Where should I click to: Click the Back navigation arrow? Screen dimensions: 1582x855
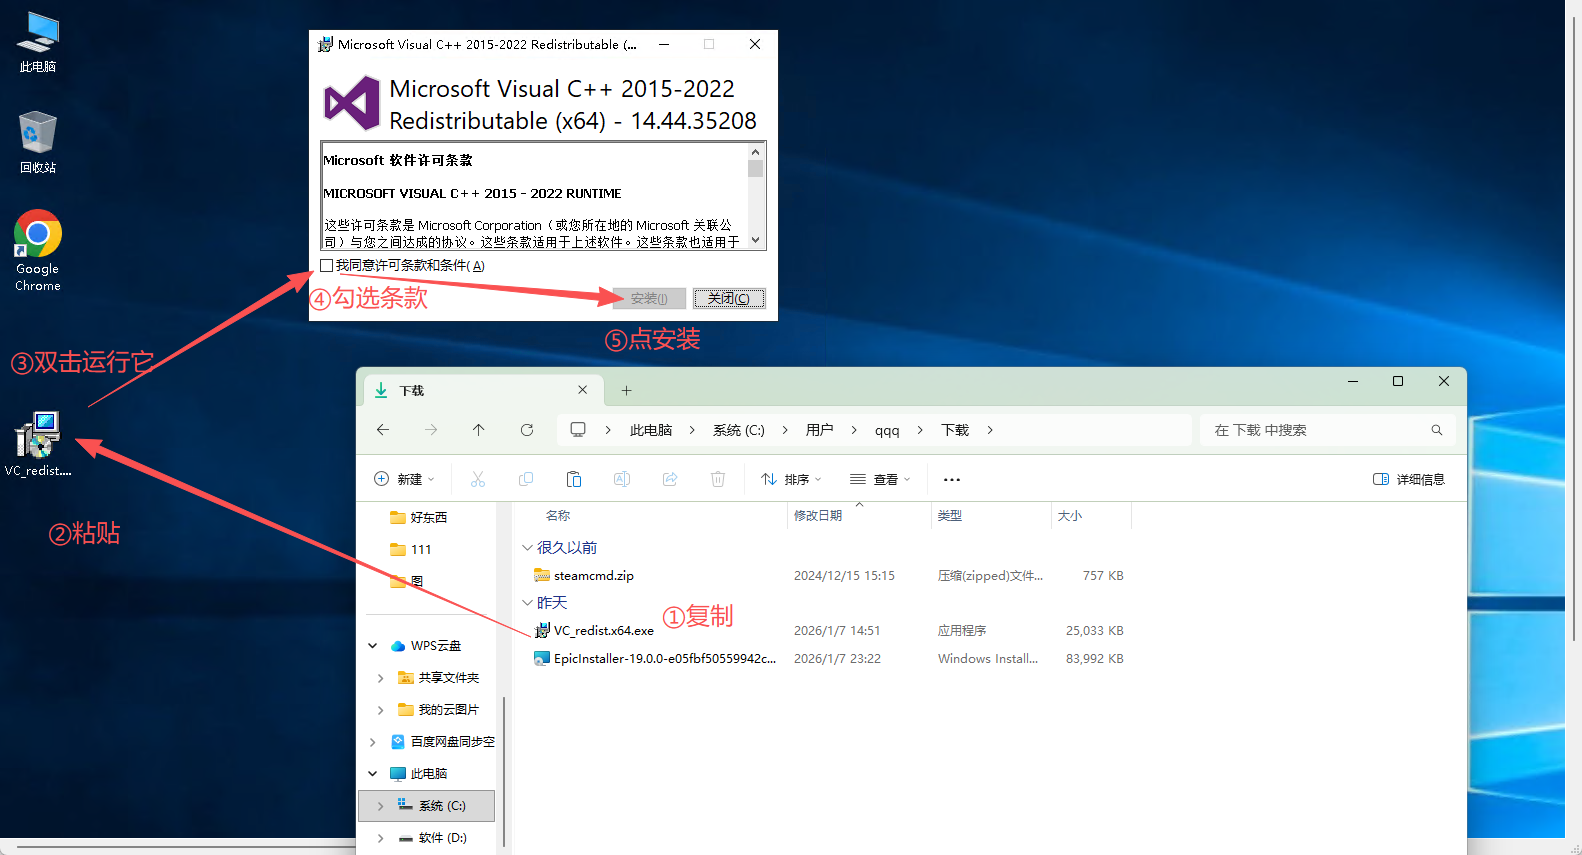pos(383,430)
